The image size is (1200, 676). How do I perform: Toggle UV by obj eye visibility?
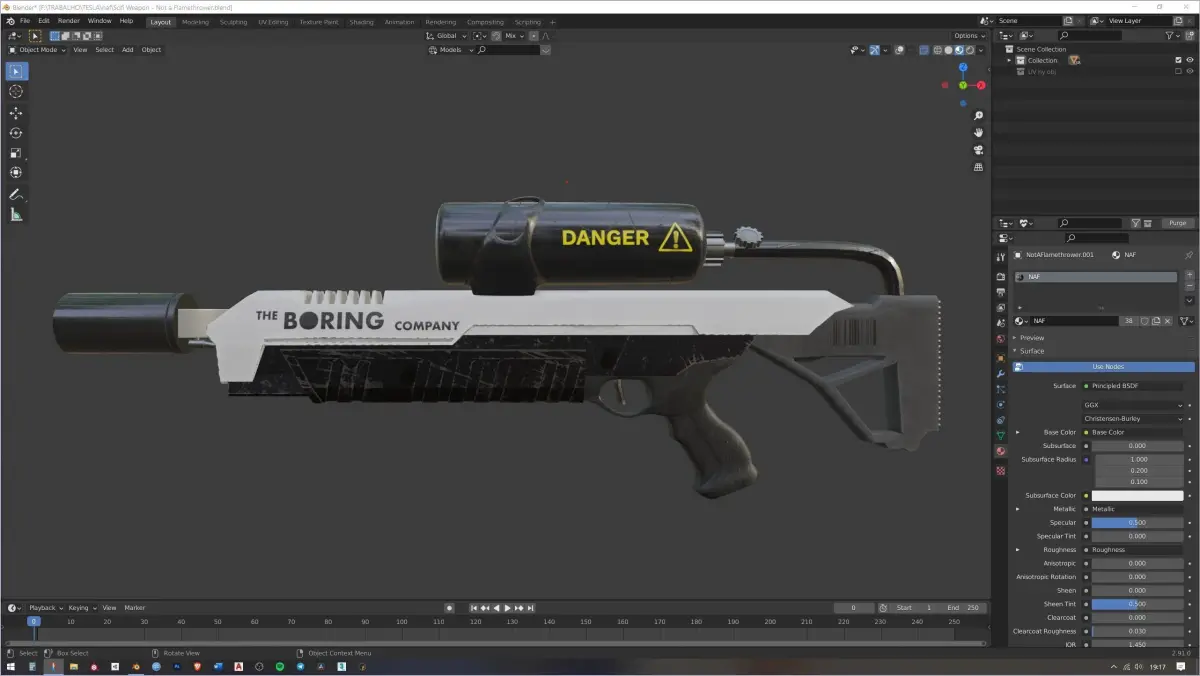1189,71
